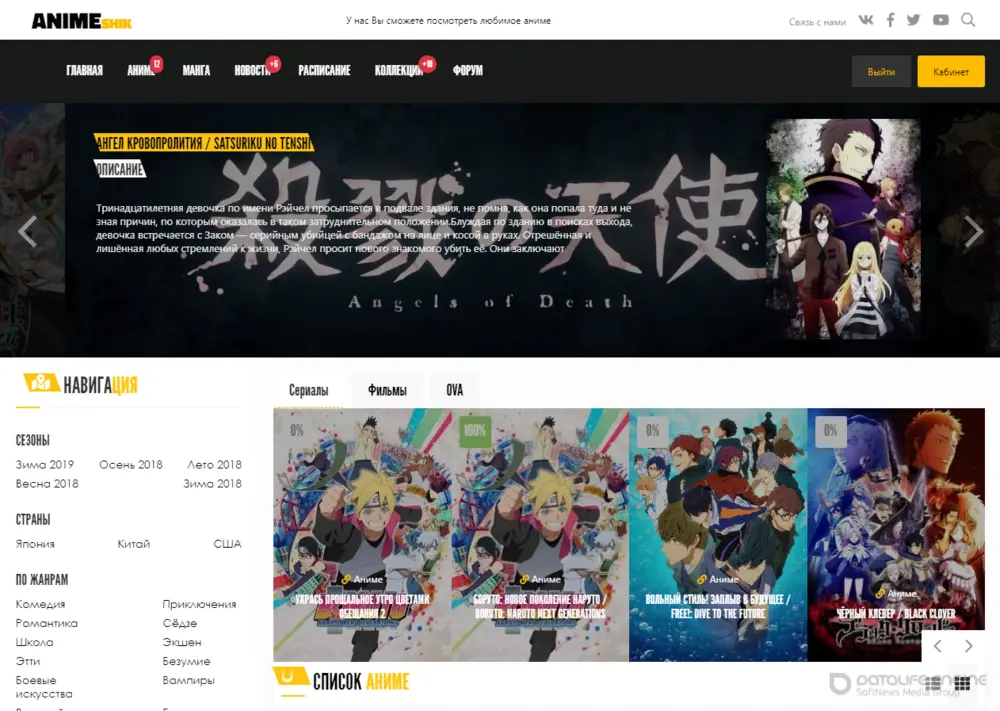This screenshot has height=711, width=1000.
Task: Filter by season Осень 2018
Action: coord(131,464)
